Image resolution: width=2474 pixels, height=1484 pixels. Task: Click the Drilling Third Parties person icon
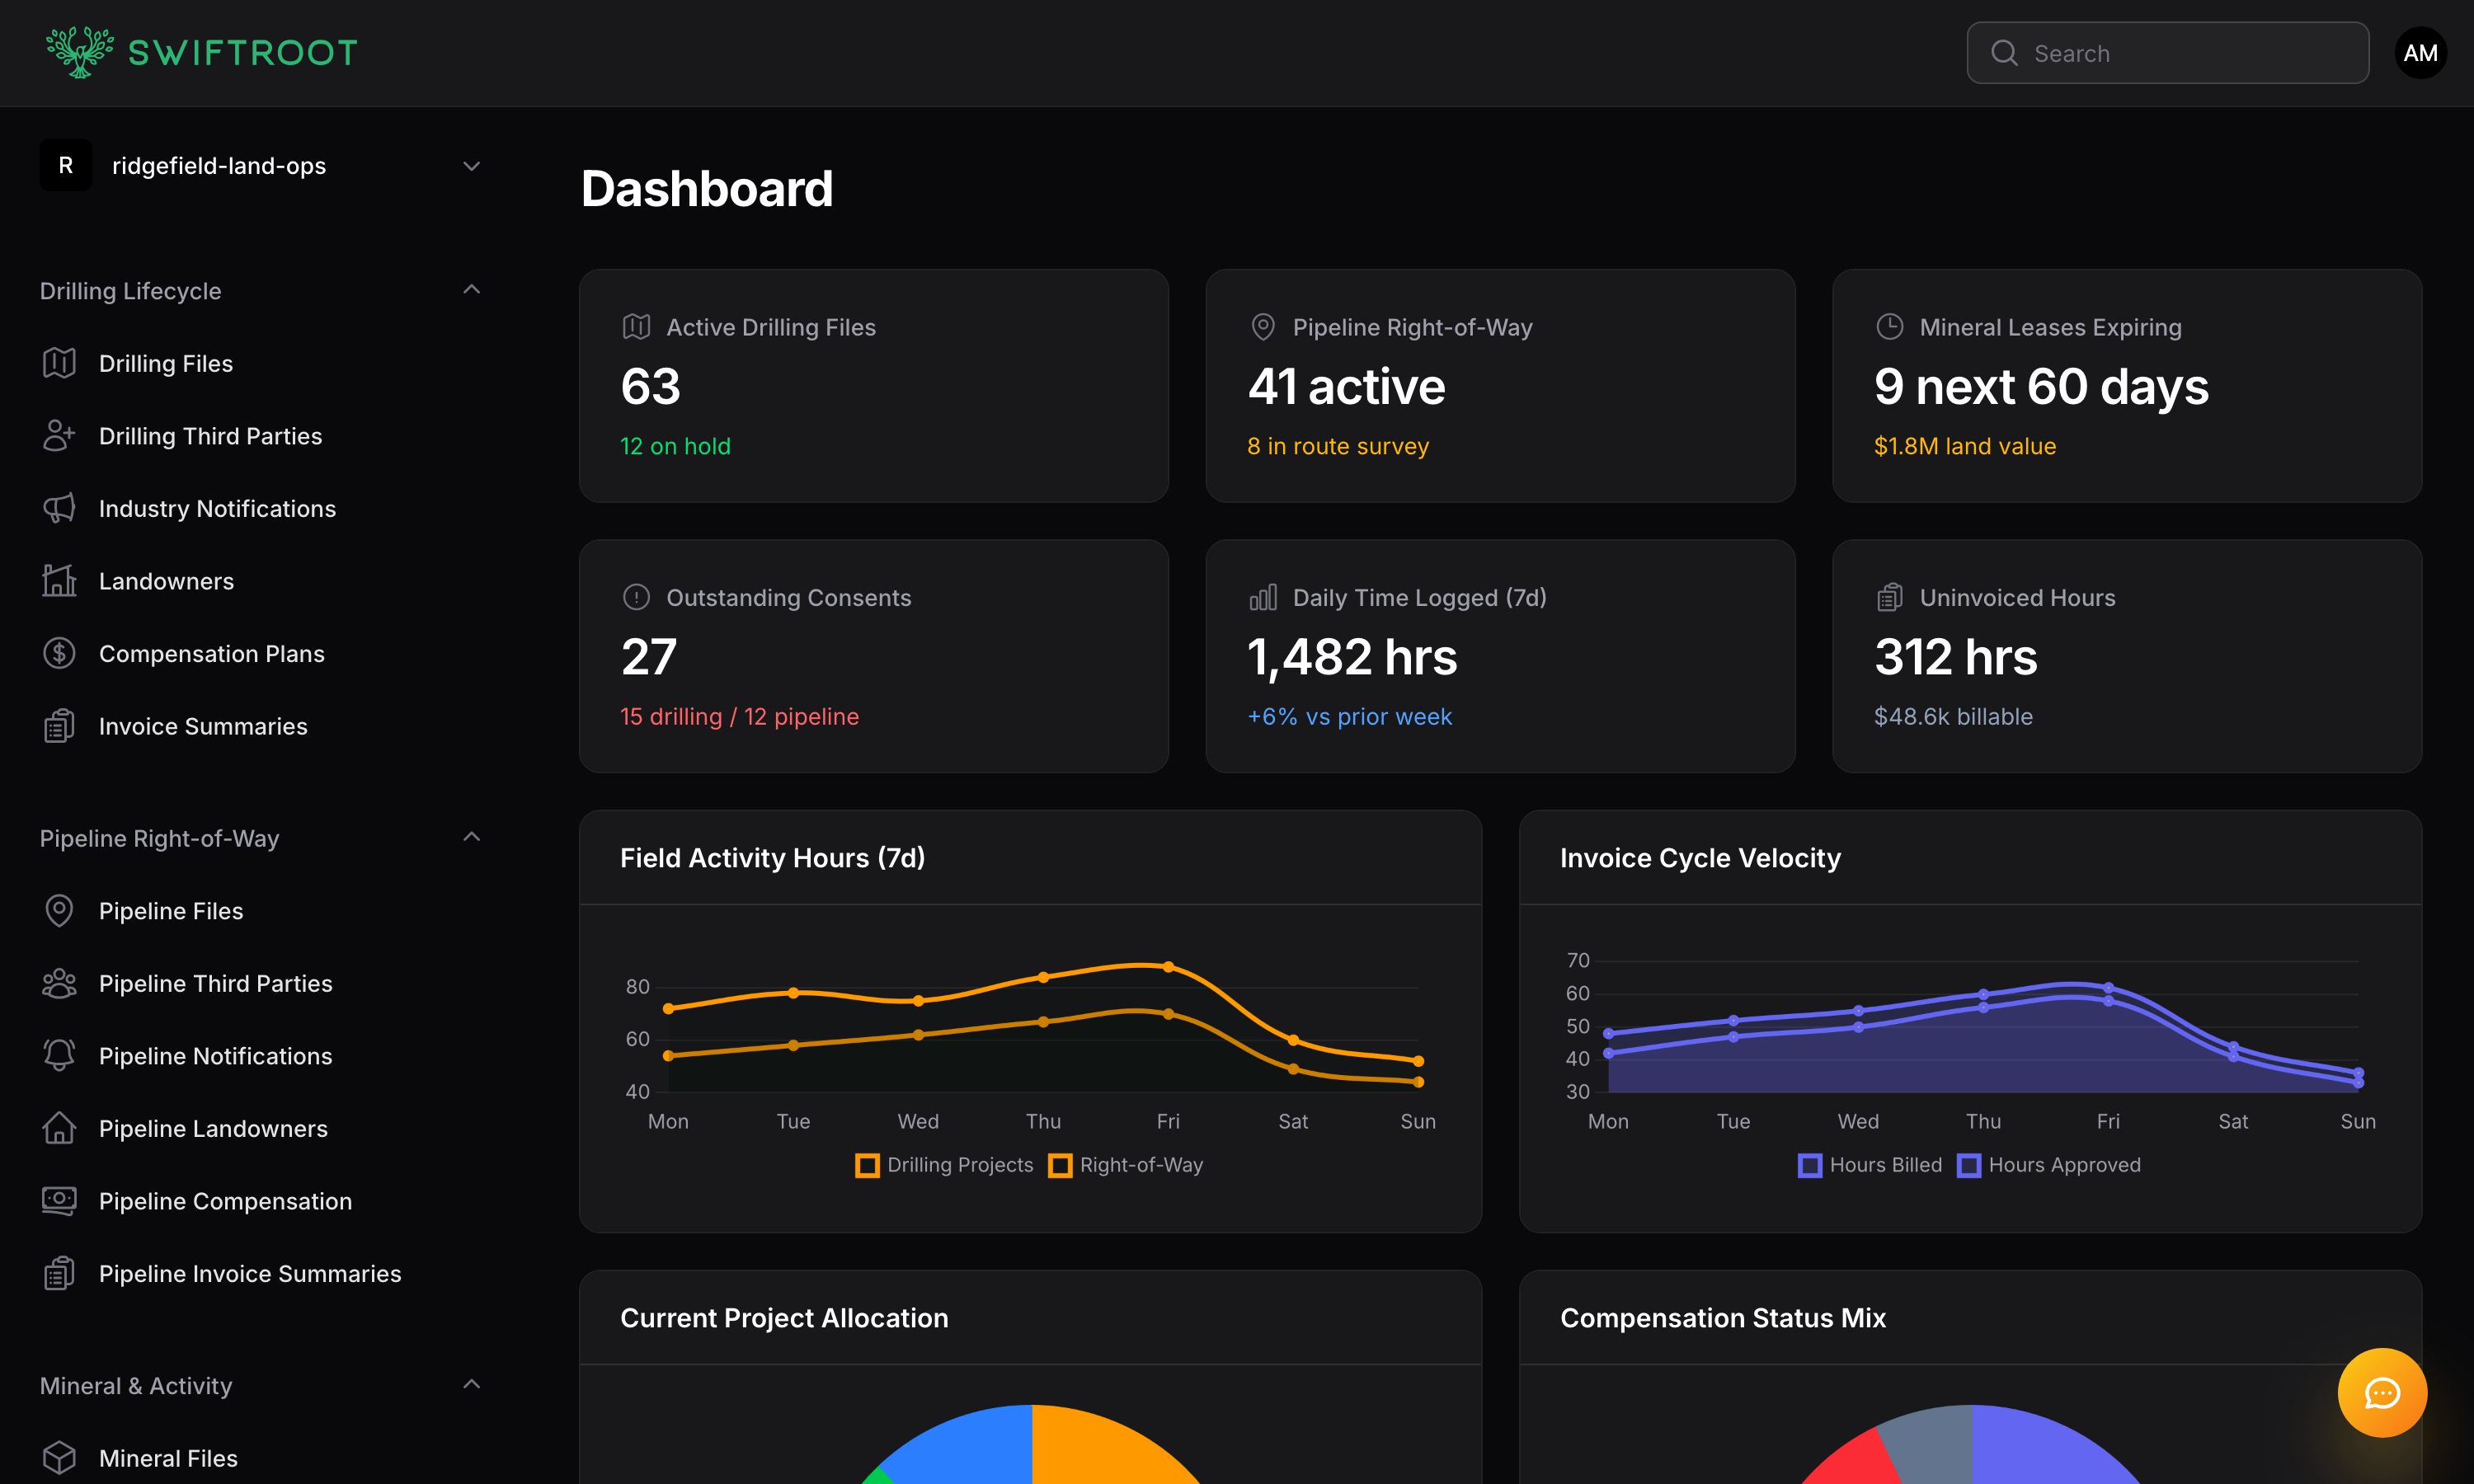pos(59,436)
